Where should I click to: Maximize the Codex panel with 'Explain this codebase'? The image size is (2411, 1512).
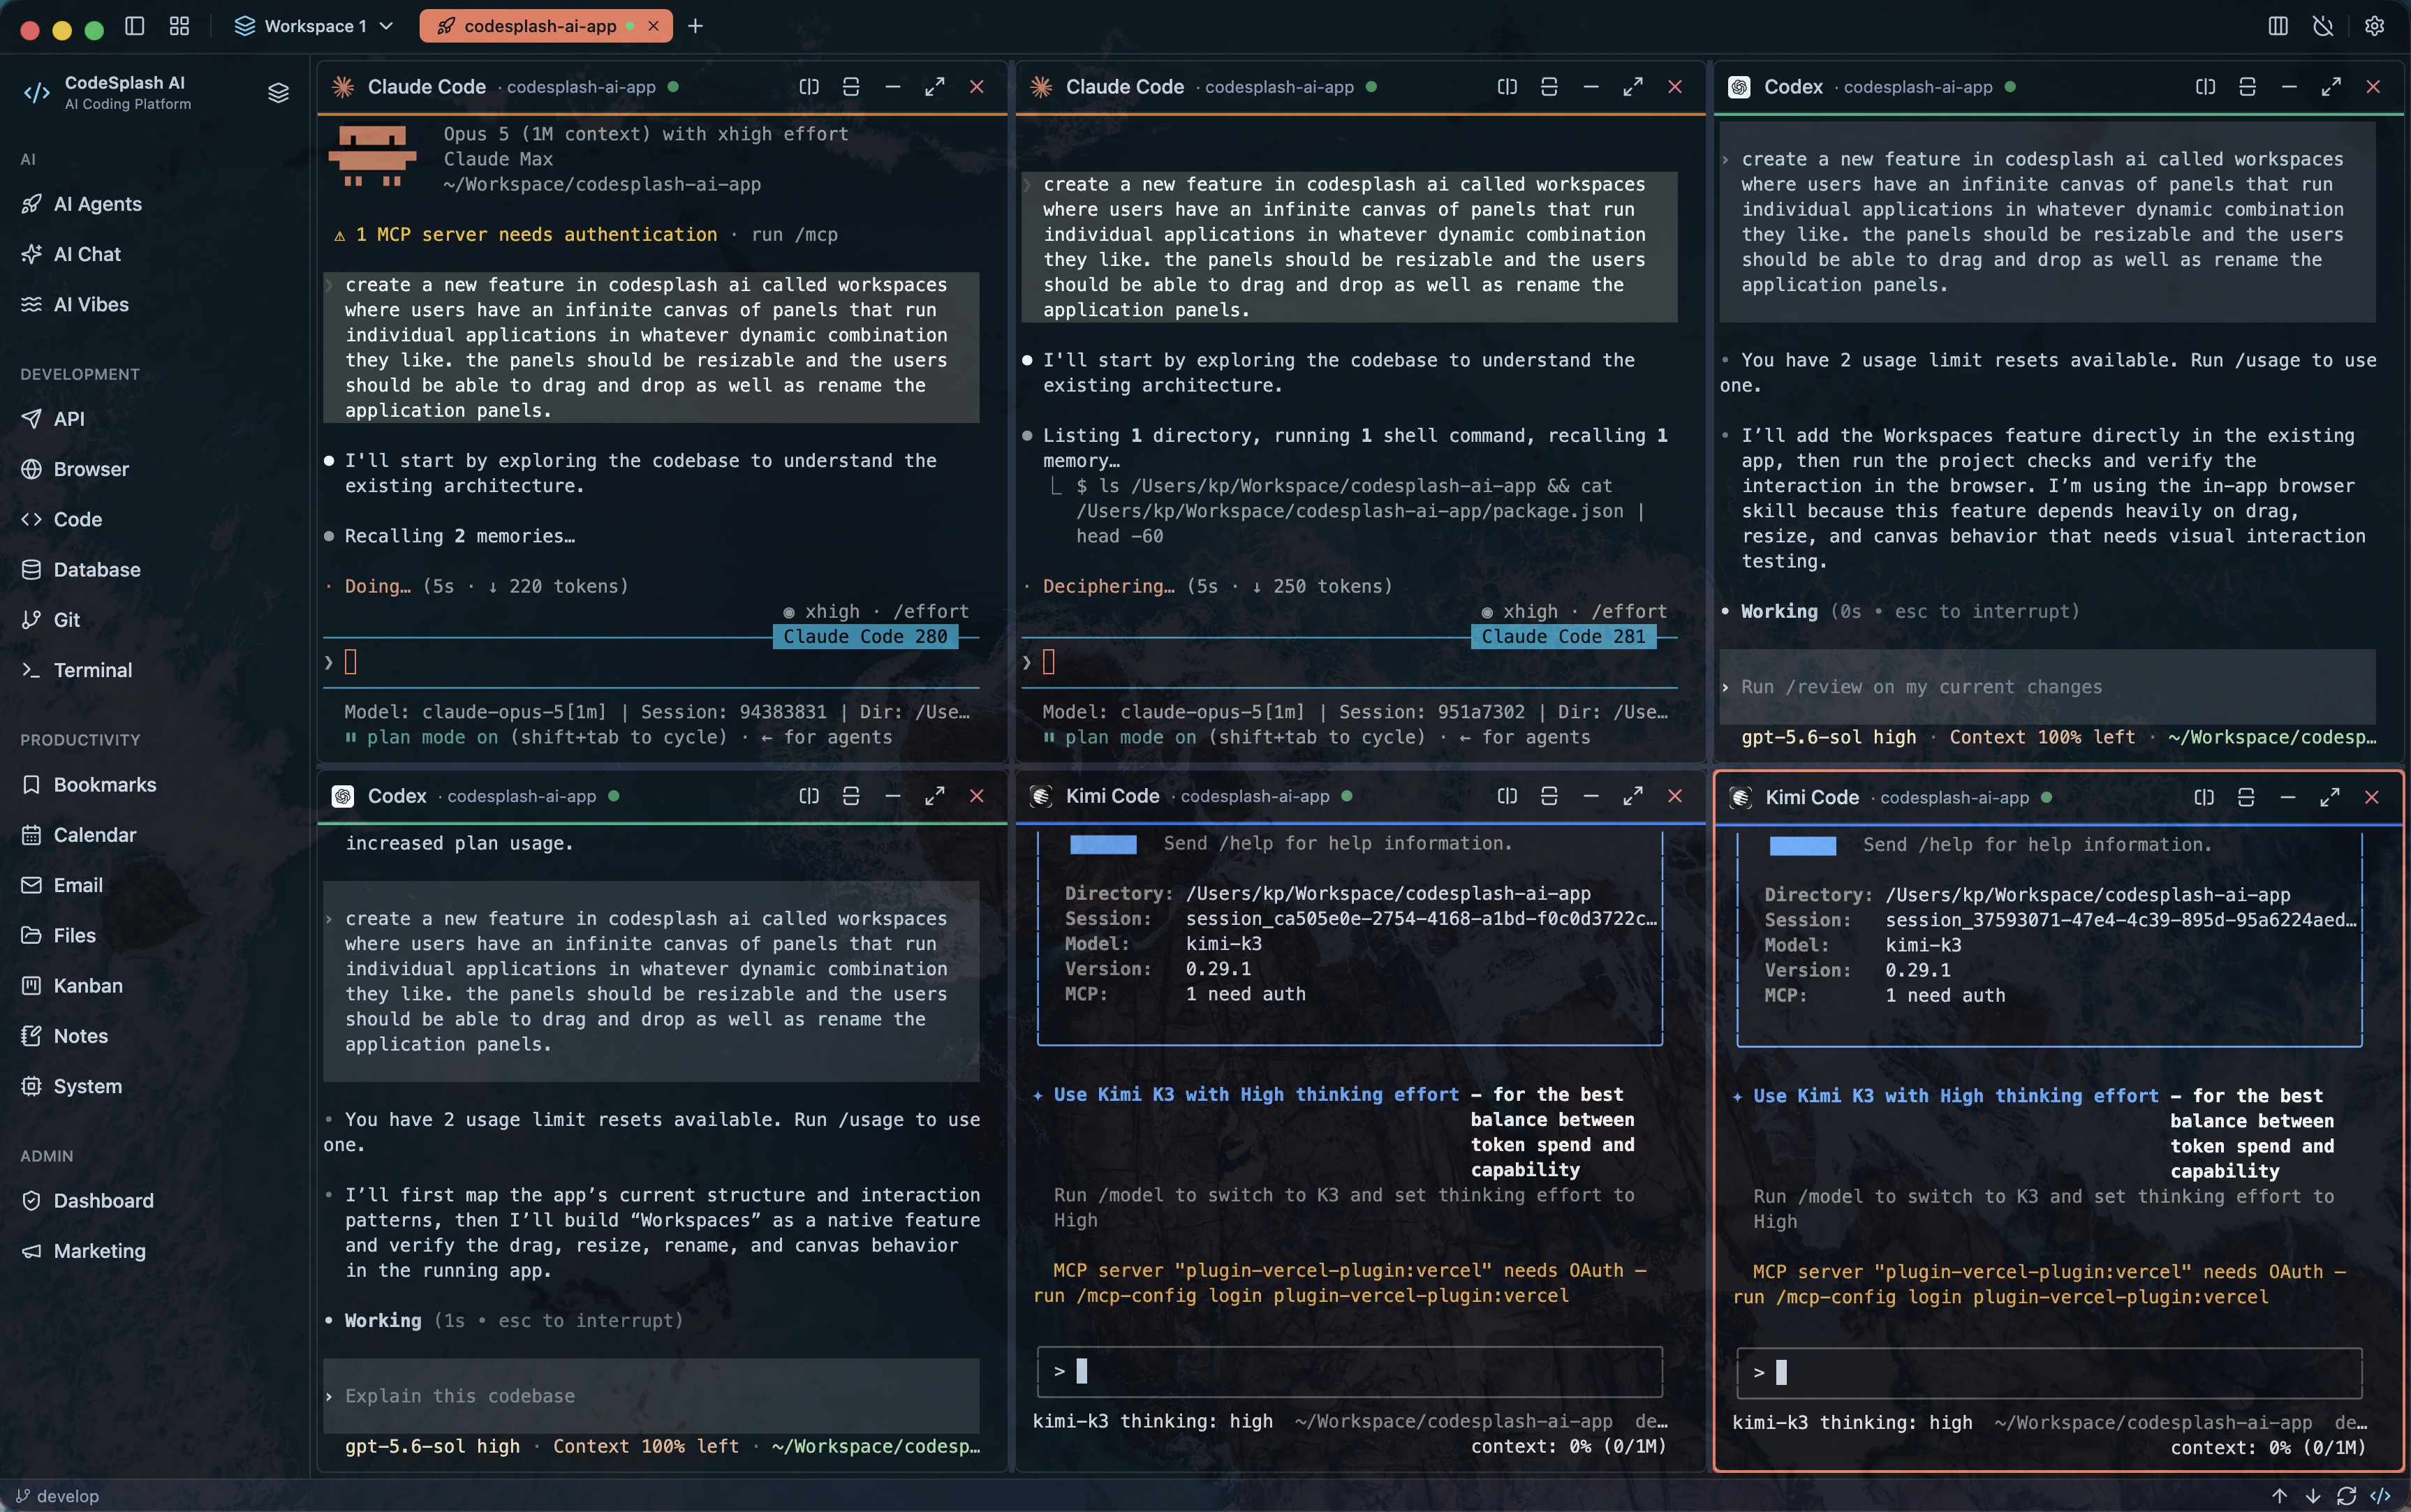click(x=935, y=796)
